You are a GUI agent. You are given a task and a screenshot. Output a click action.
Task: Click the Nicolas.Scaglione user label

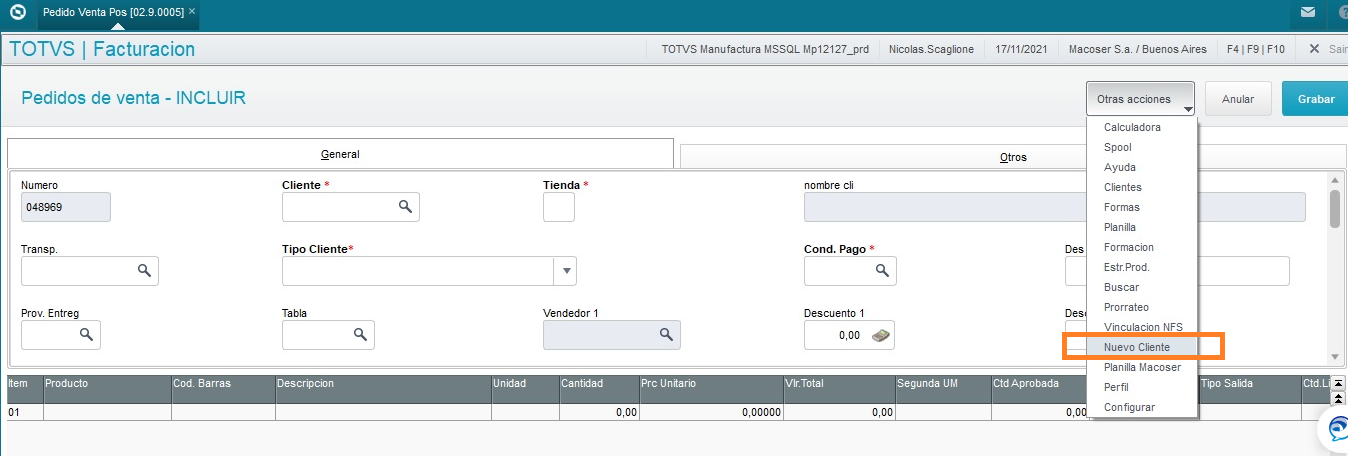[x=930, y=49]
